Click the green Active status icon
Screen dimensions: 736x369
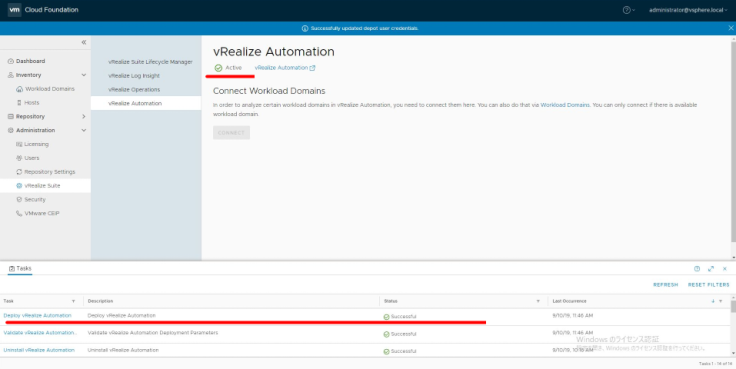coord(218,68)
